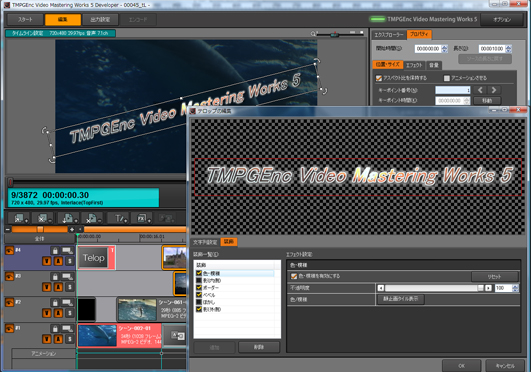
Task: Select the Telop clip on track #4
Action: click(96, 258)
